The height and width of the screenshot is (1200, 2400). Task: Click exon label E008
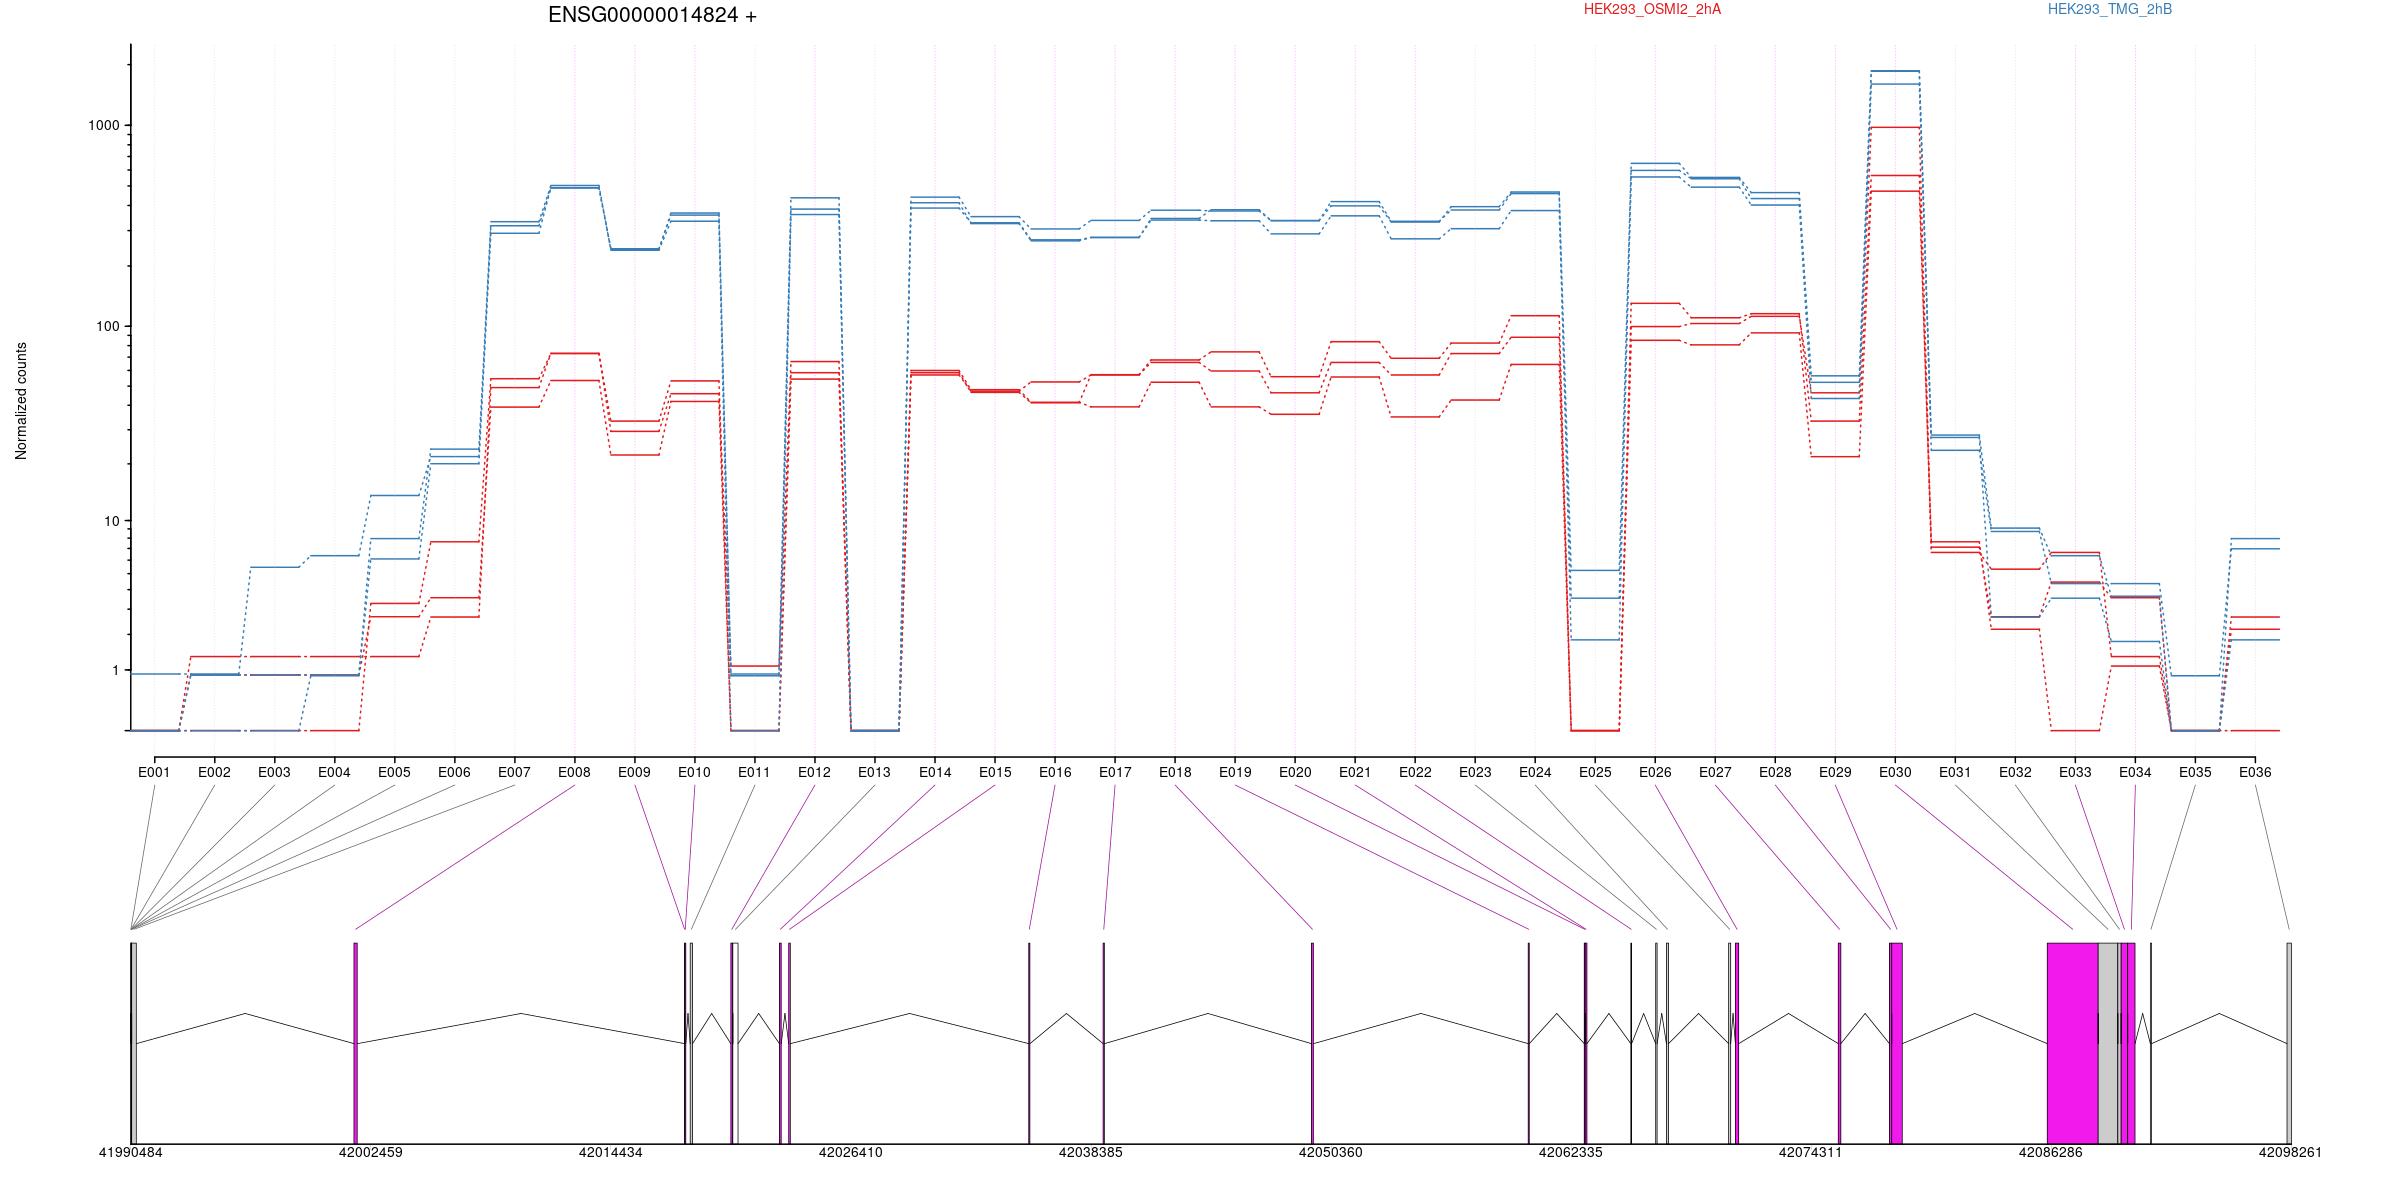point(574,772)
